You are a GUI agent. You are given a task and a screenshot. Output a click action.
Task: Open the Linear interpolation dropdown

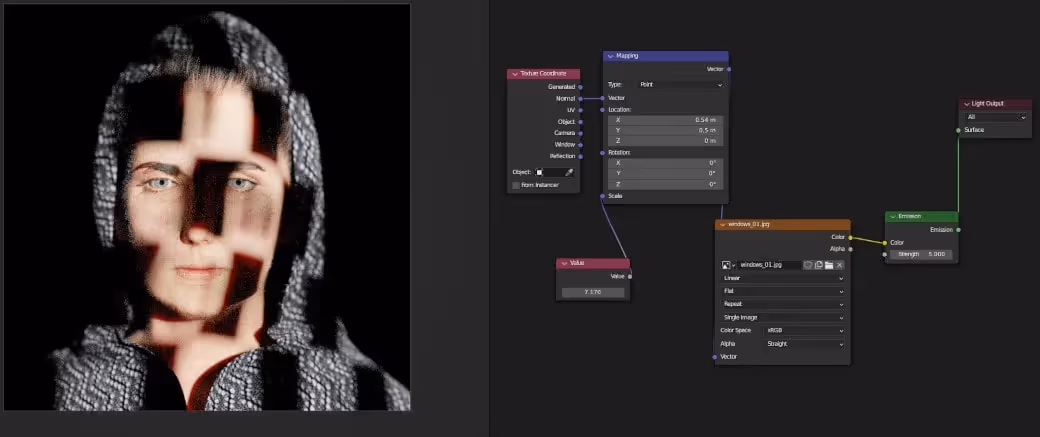783,278
